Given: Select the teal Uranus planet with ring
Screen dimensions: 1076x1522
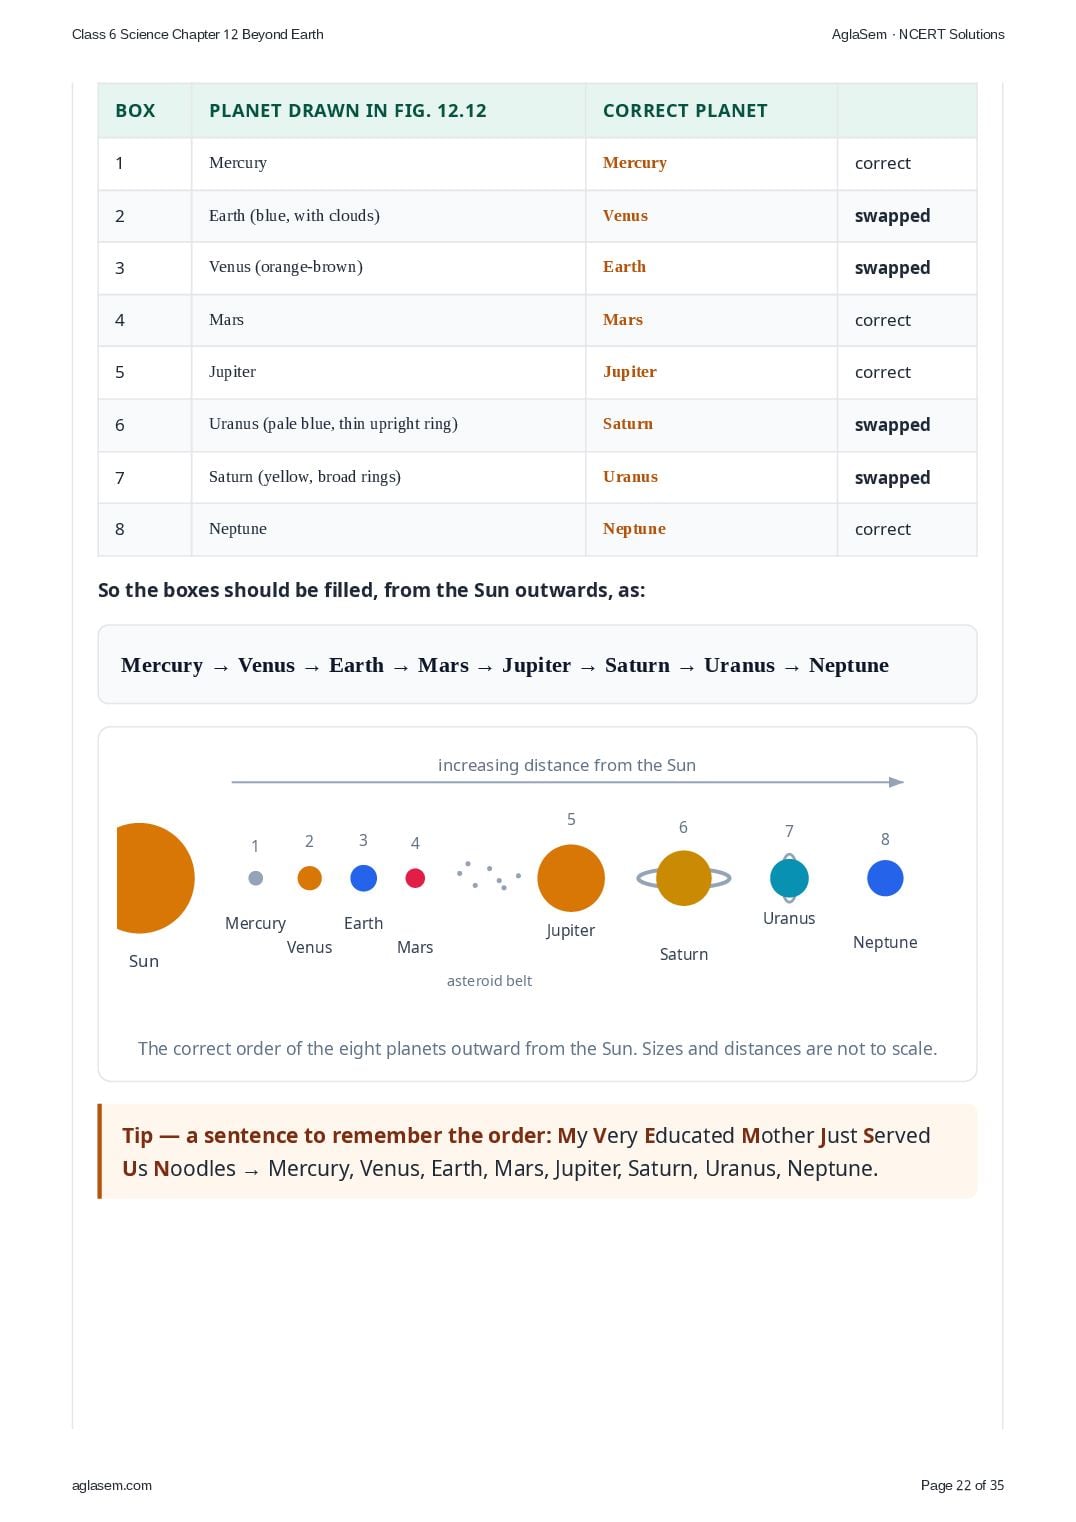Looking at the screenshot, I should [x=790, y=877].
